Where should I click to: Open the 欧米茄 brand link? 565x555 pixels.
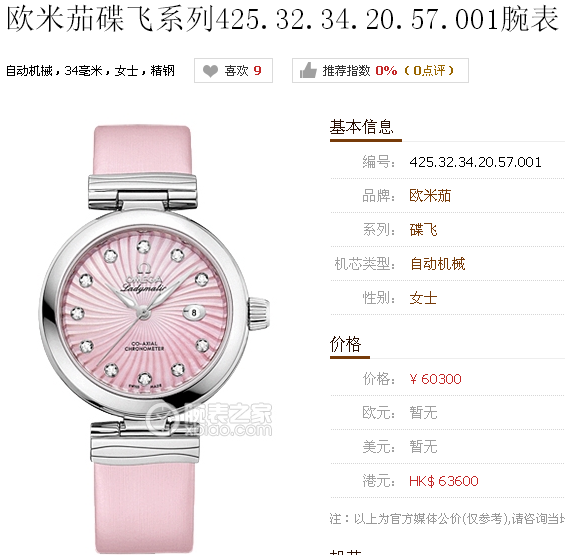coord(430,196)
